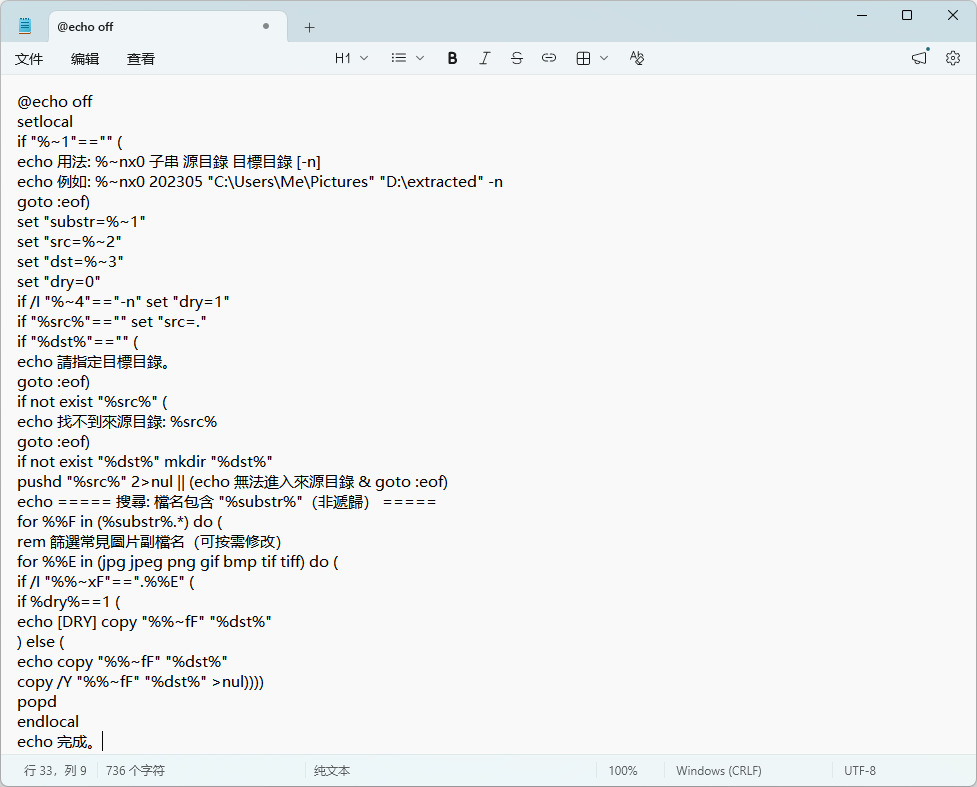This screenshot has height=787, width=977.
Task: Click the Notepad app icon
Action: [x=25, y=26]
